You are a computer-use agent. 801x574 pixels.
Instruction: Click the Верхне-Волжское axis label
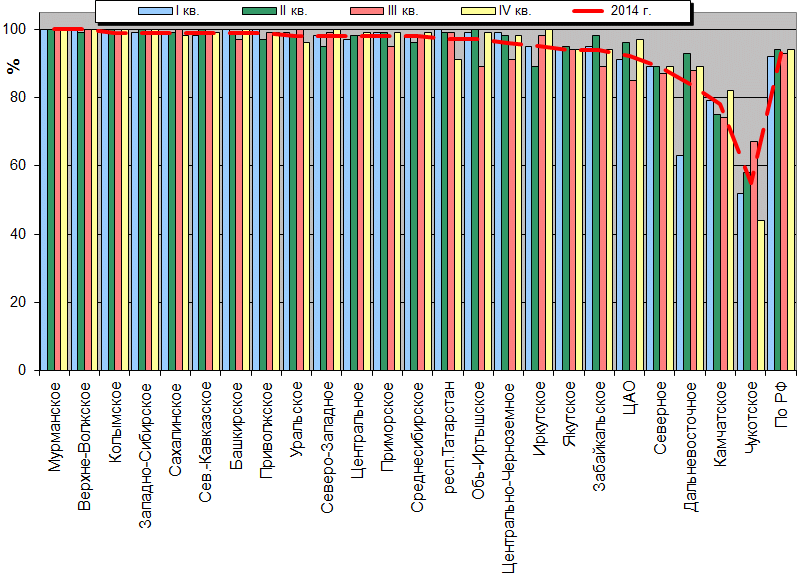point(85,446)
